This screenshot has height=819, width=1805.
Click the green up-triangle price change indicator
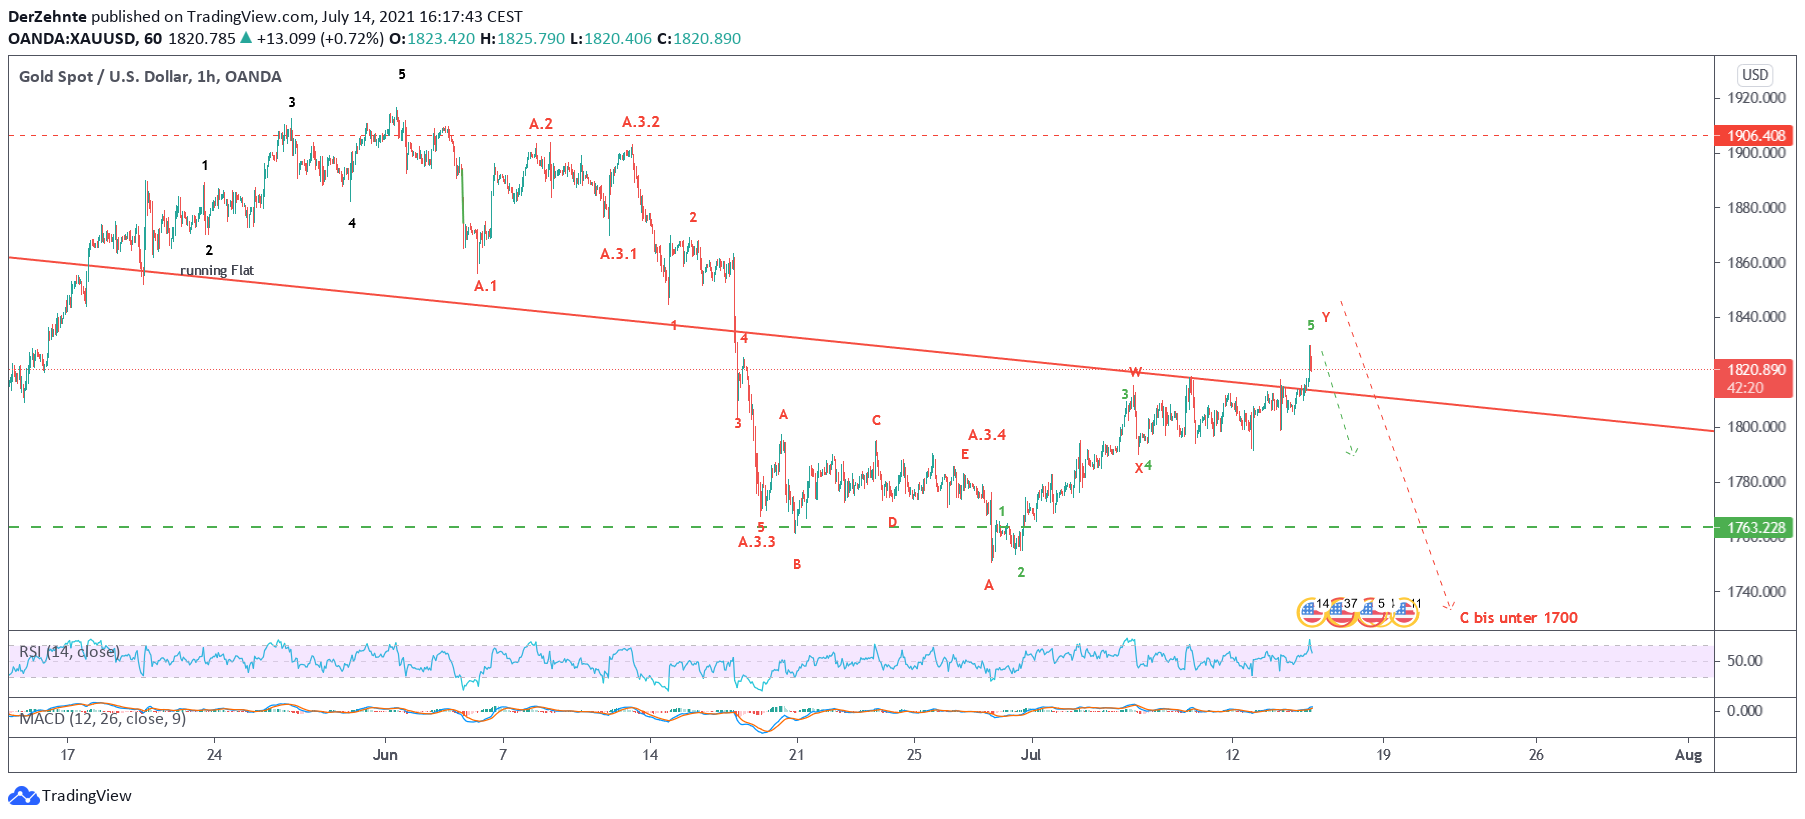click(x=246, y=38)
